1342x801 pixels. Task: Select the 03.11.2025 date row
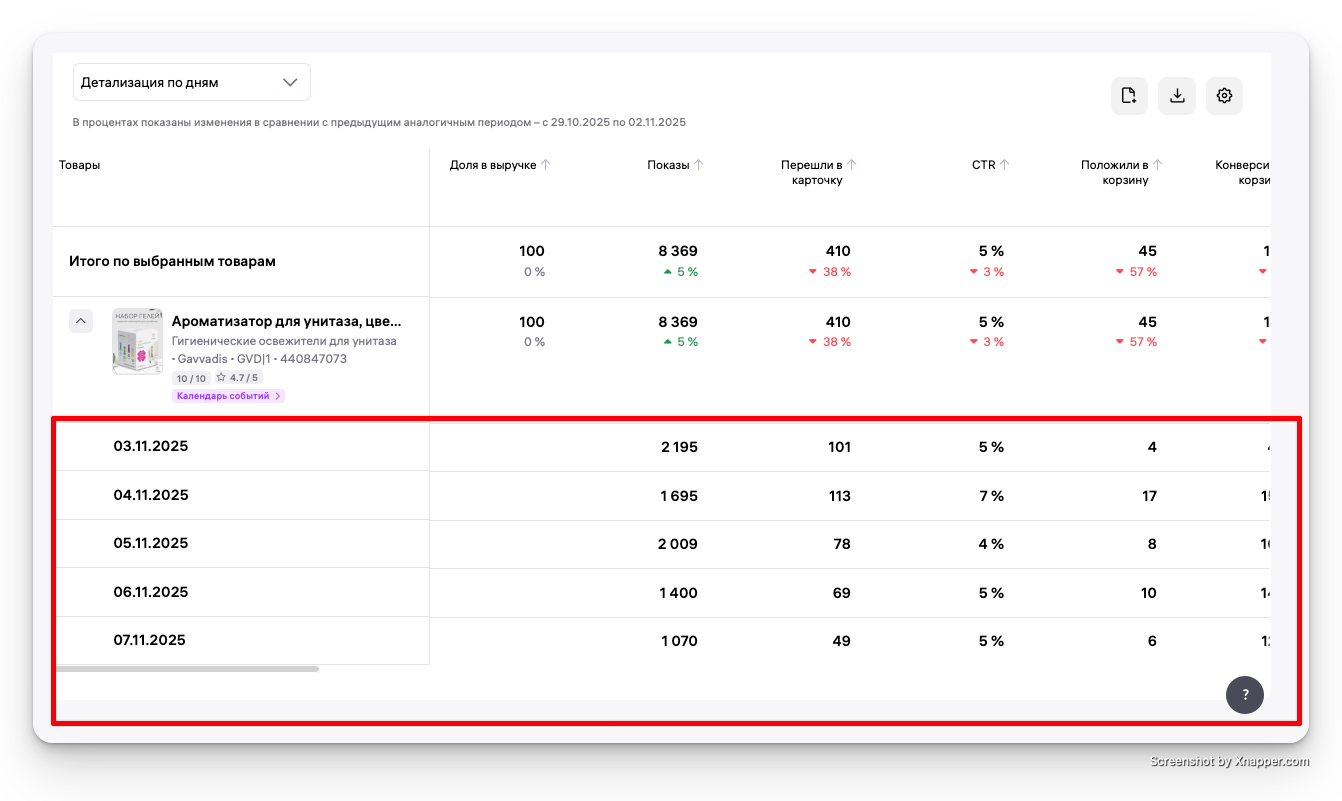coord(150,446)
